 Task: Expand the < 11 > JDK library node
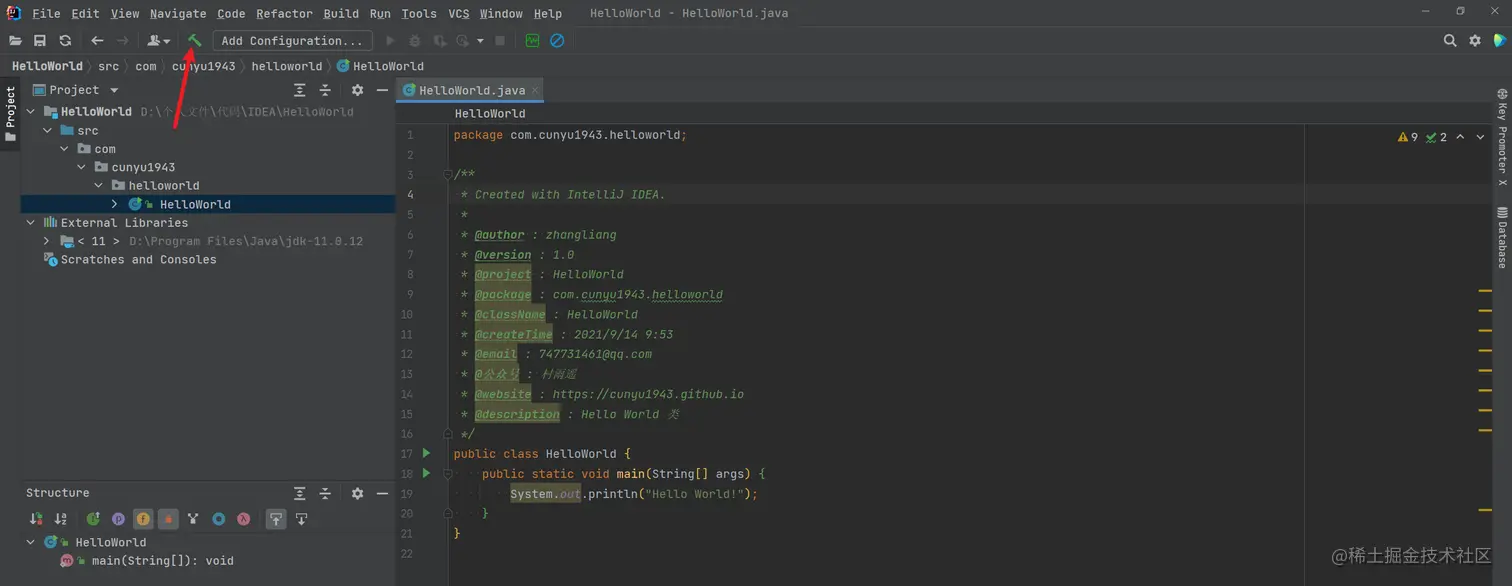point(47,241)
